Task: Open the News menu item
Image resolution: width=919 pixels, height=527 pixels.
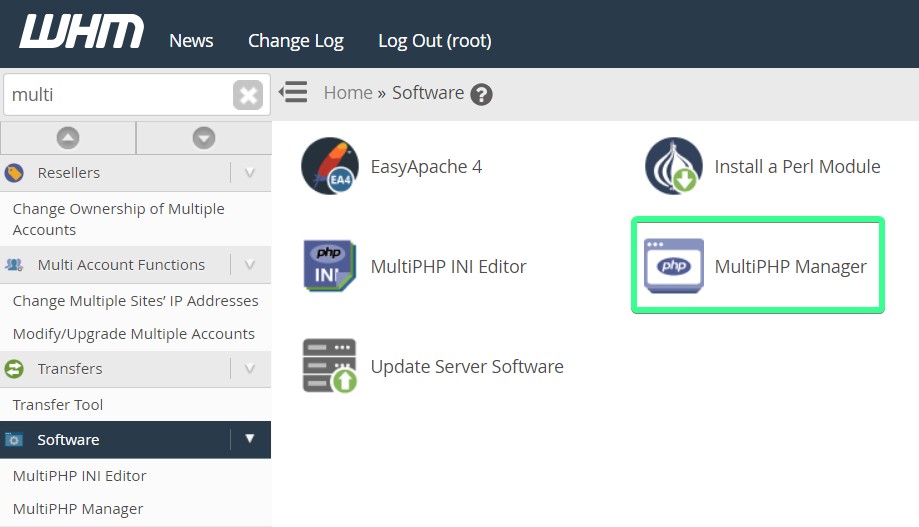Action: [191, 41]
